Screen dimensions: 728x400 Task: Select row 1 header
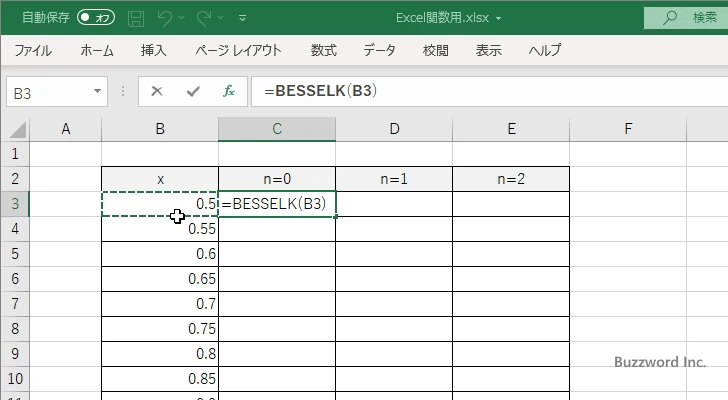(x=15, y=154)
